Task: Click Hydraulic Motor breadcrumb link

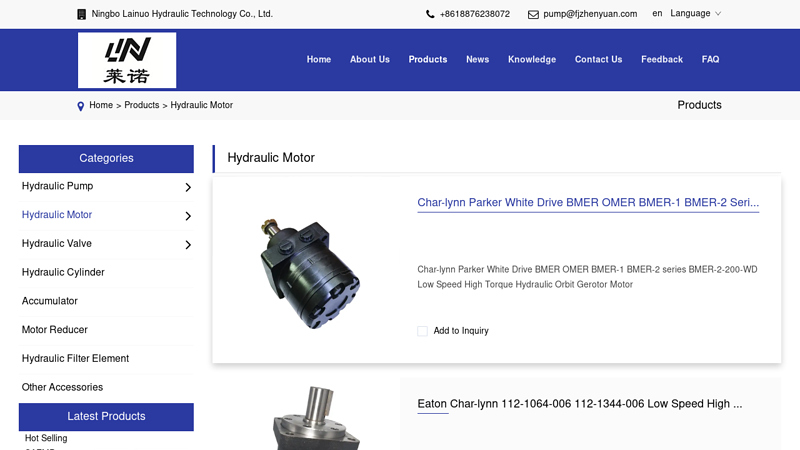Action: click(202, 105)
